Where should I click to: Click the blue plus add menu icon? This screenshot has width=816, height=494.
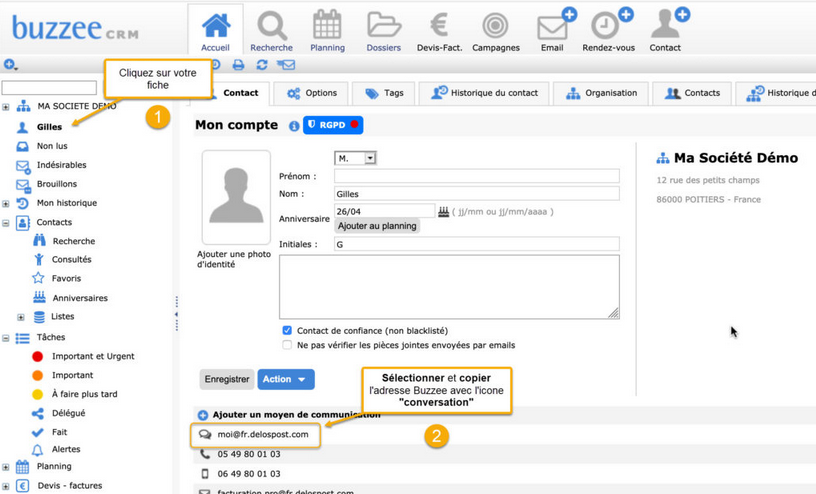10,65
